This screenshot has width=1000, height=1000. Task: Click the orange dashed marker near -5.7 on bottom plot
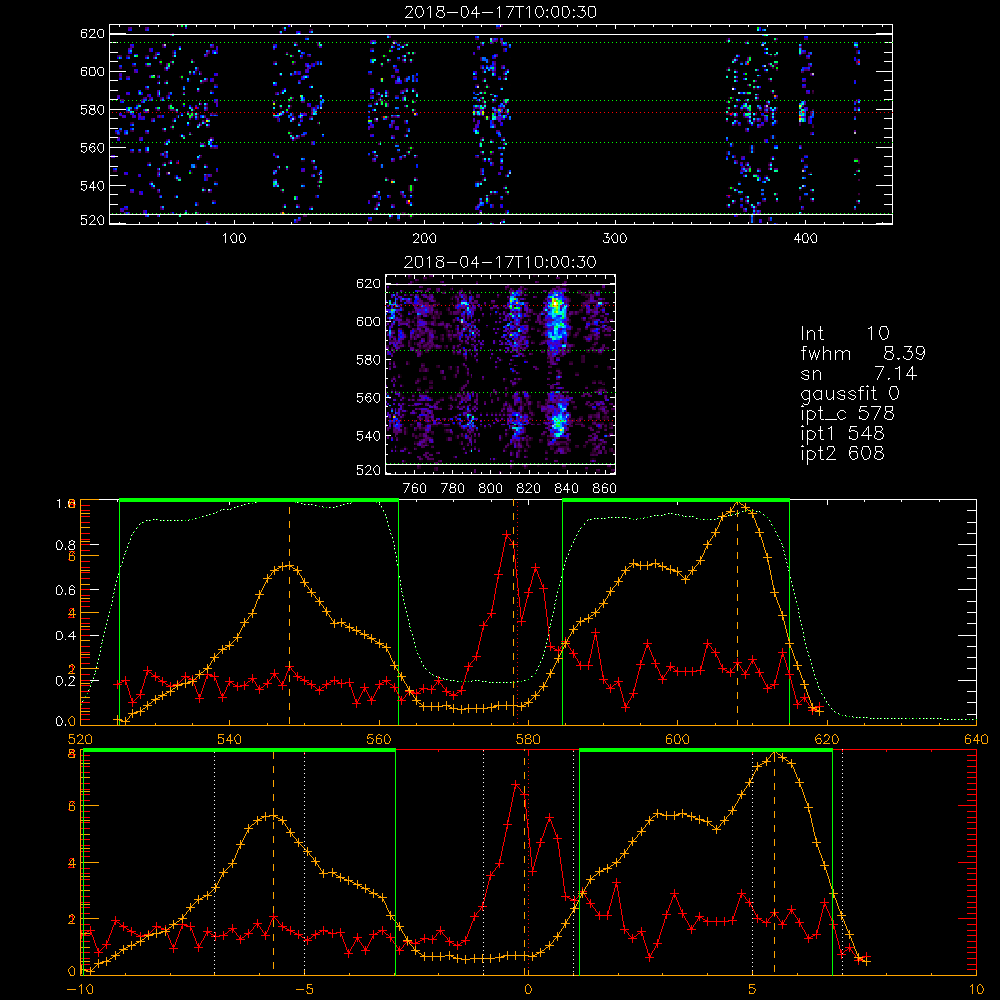pyautogui.click(x=274, y=862)
